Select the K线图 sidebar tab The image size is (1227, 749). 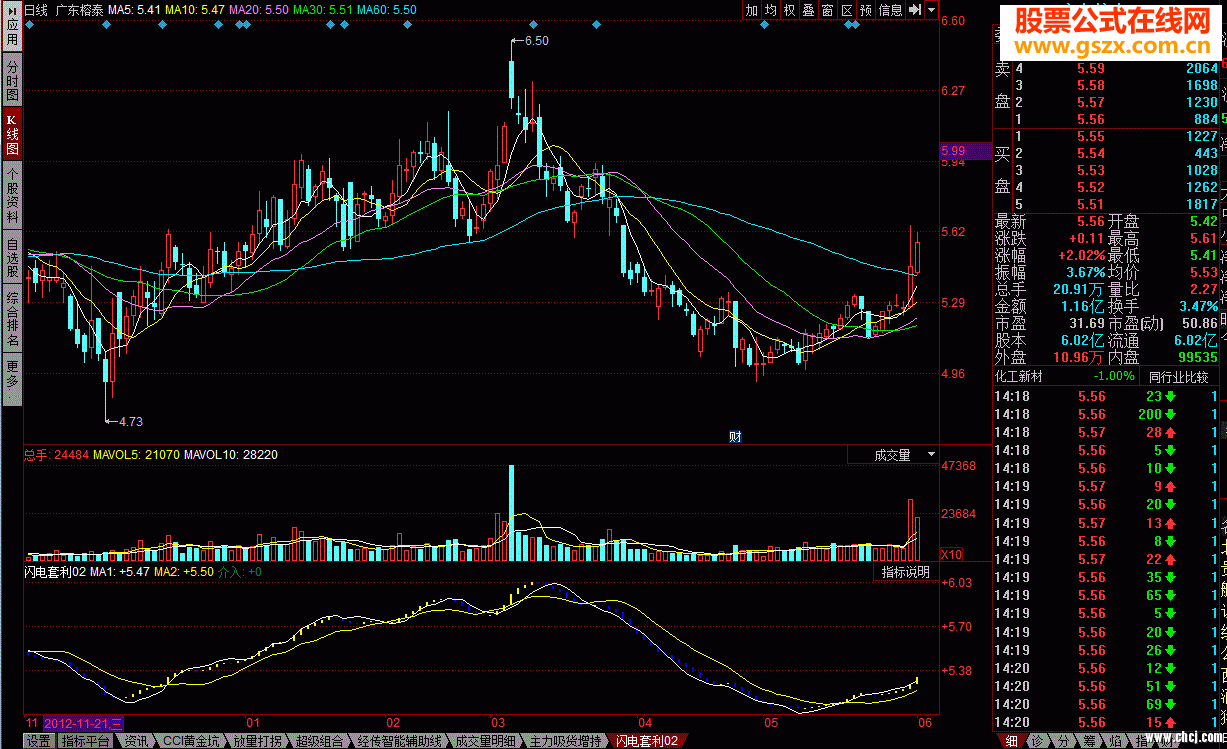[12, 133]
